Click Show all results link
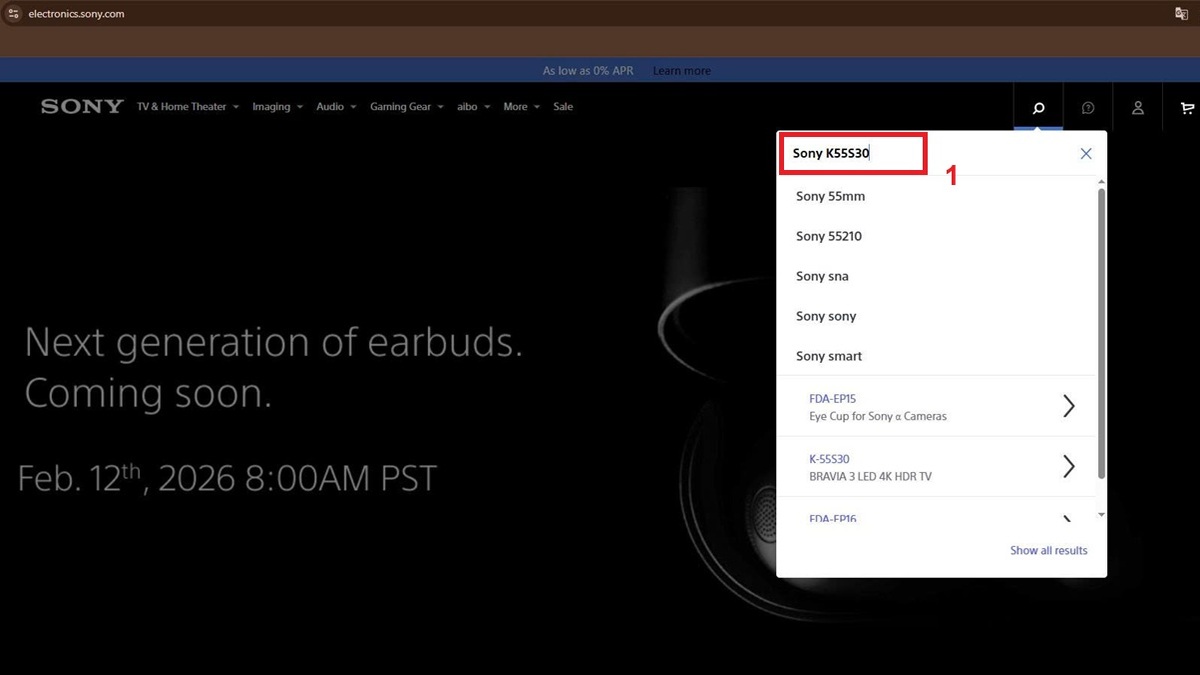The image size is (1200, 675). pos(1048,550)
